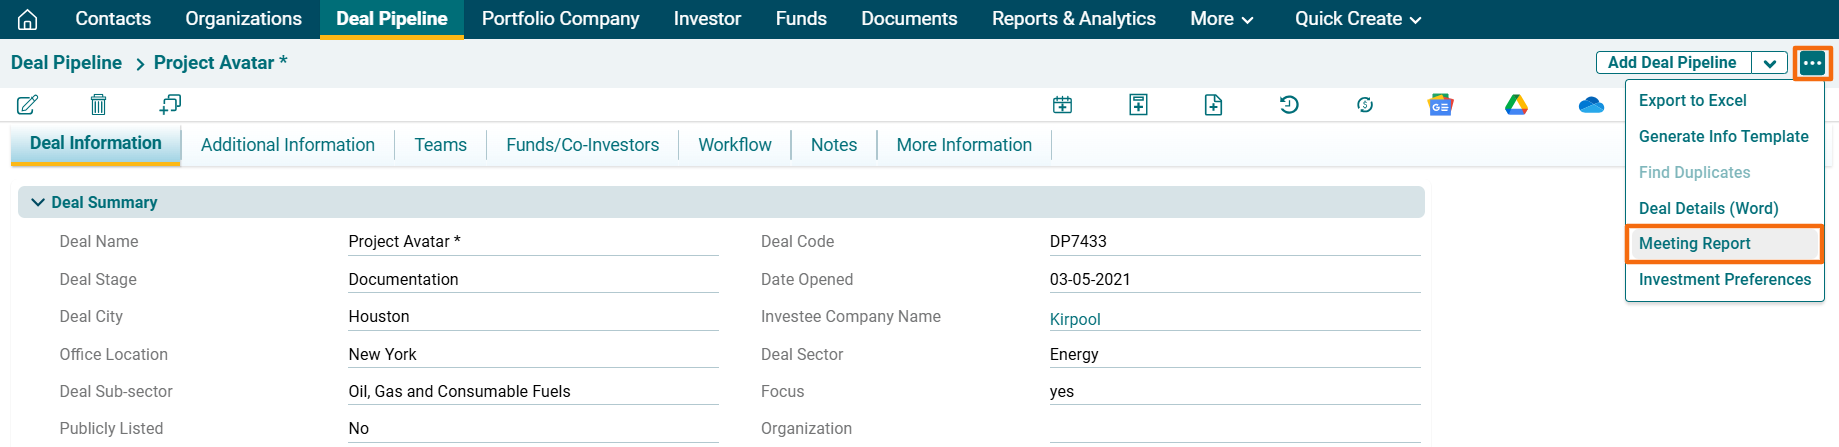Choose Export to Excel option

pos(1692,101)
